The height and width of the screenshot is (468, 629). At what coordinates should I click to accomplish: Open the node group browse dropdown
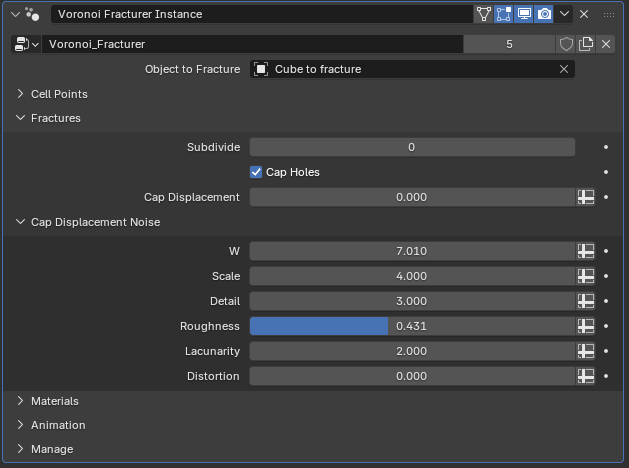point(27,44)
